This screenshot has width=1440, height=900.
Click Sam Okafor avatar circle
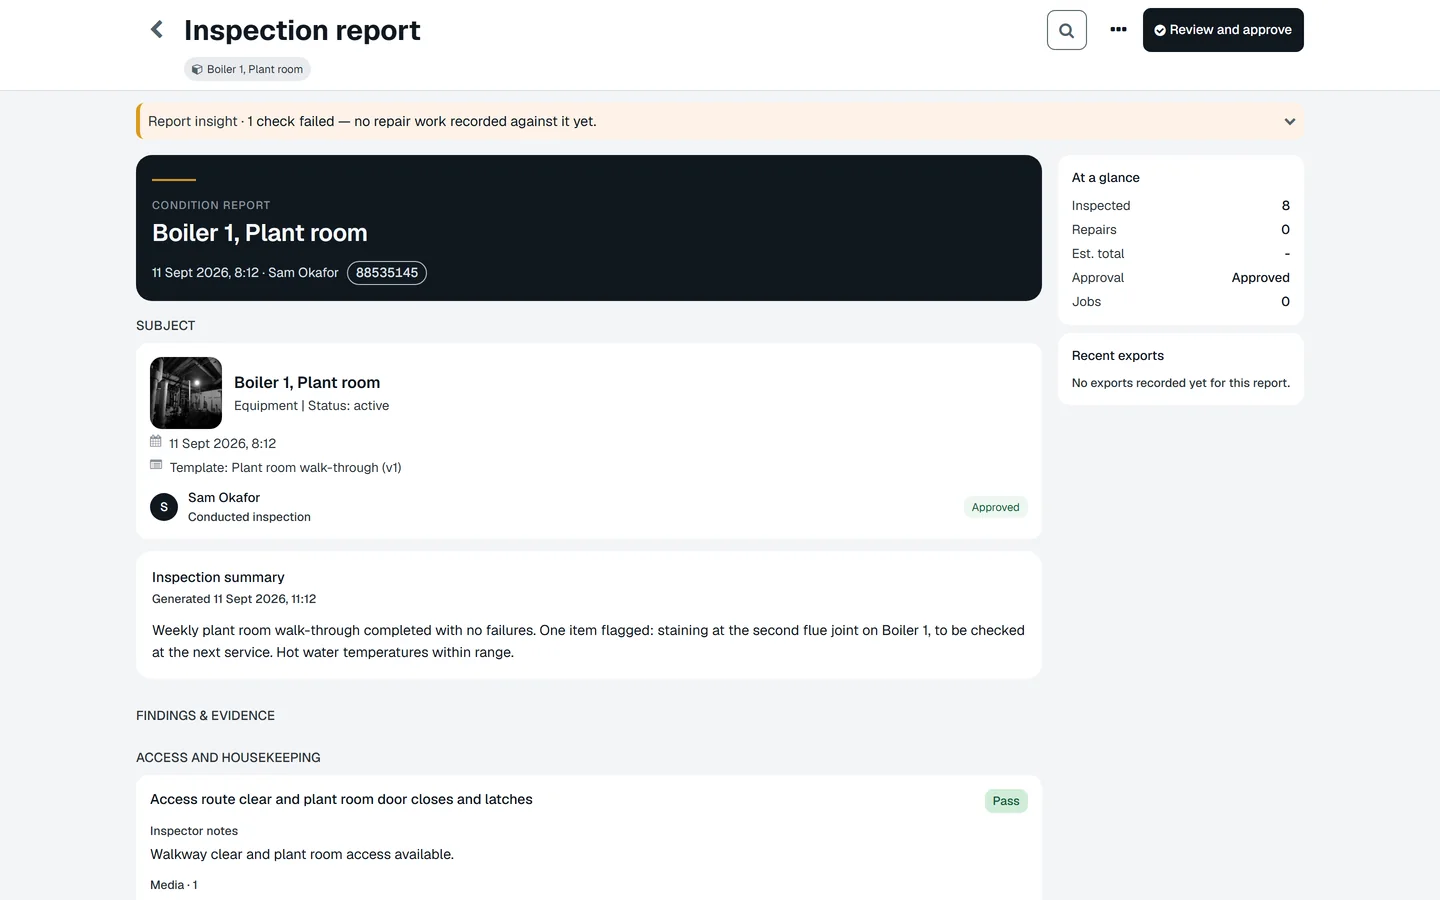click(164, 507)
